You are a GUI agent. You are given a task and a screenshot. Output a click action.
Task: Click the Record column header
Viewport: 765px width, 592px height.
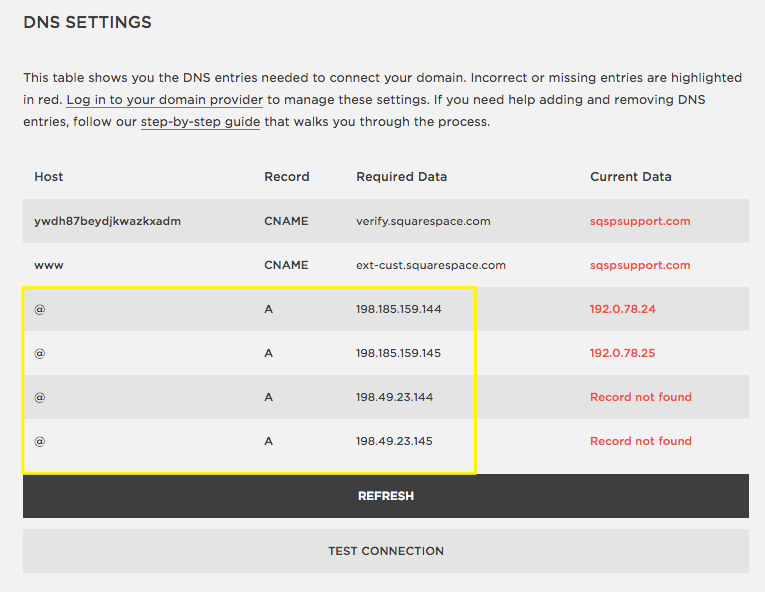(x=287, y=177)
